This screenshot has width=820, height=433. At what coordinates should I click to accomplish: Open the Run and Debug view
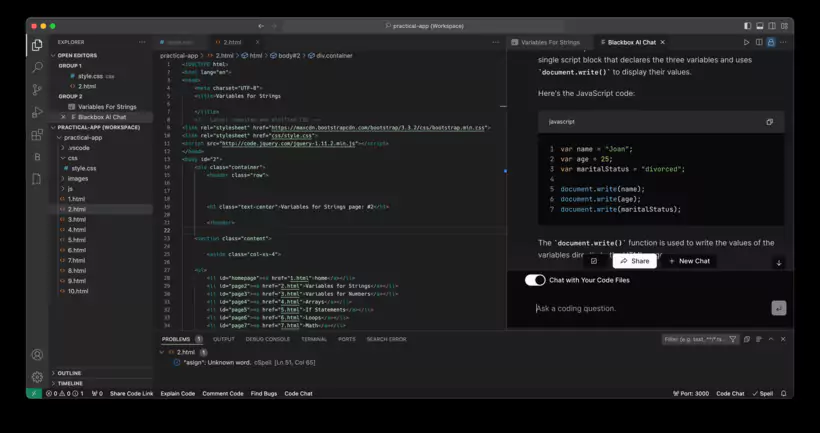(x=37, y=112)
